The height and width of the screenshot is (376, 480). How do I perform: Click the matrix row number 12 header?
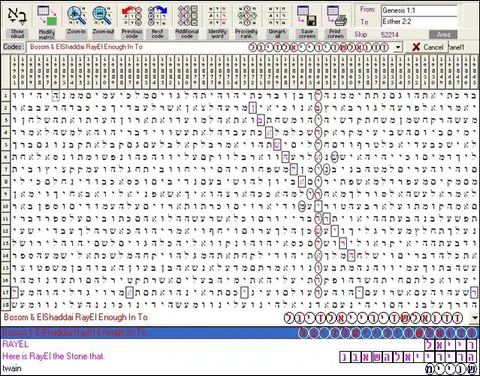point(6,231)
